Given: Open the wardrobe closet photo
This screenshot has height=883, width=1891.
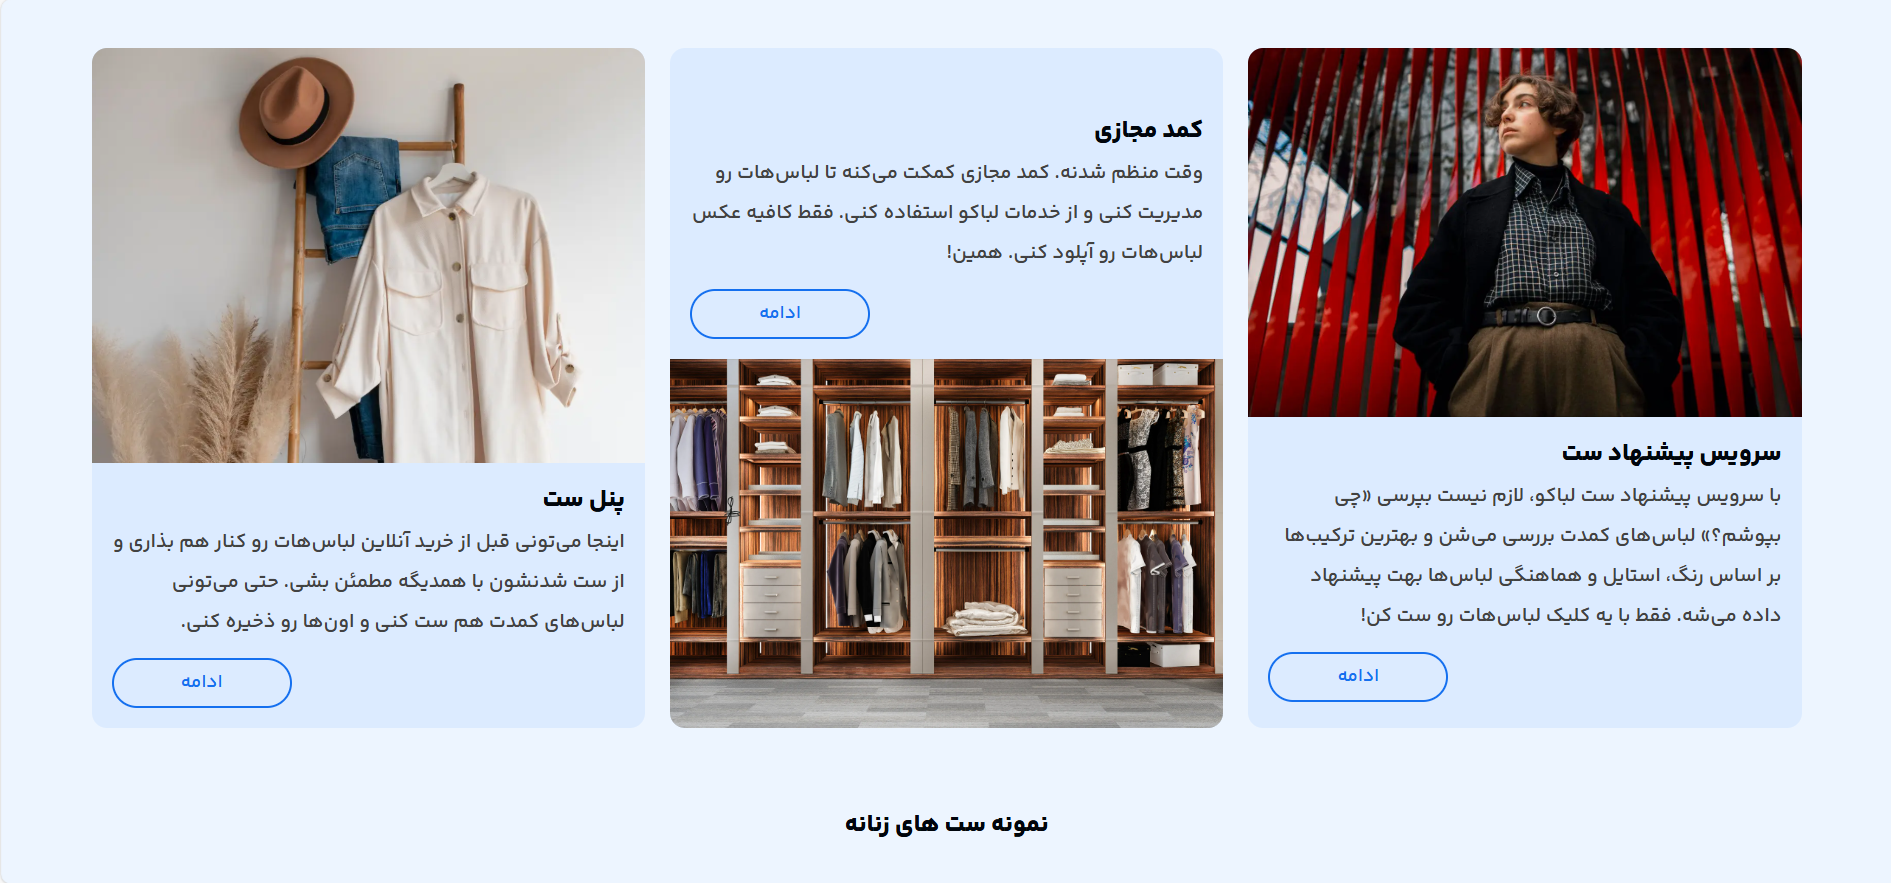Looking at the screenshot, I should [x=946, y=543].
